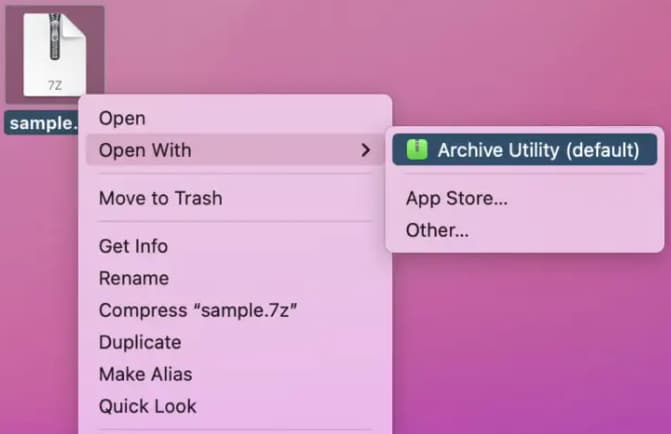The image size is (671, 434).
Task: Expand the Open With submenu chevron
Action: point(365,150)
